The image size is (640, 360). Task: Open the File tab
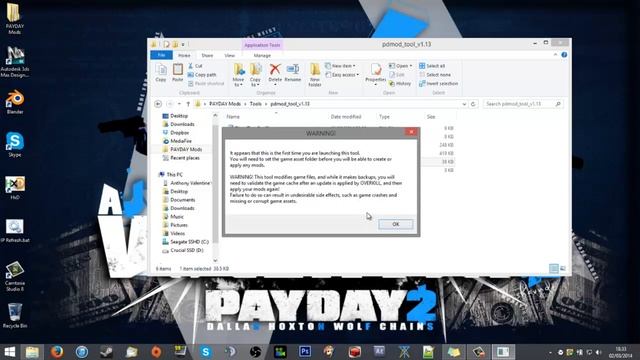(x=161, y=55)
